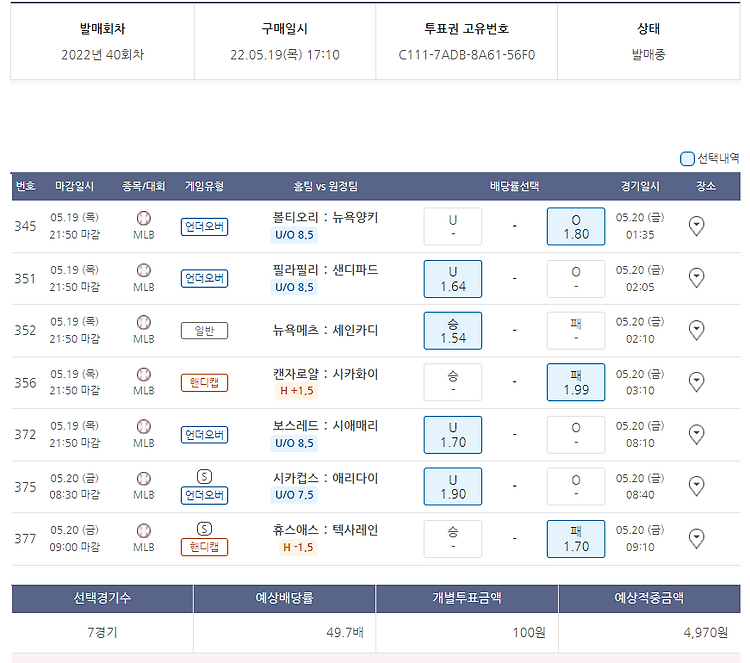Image resolution: width=750 pixels, height=663 pixels.
Task: Click baseball icon in match 345 row
Action: 143,218
